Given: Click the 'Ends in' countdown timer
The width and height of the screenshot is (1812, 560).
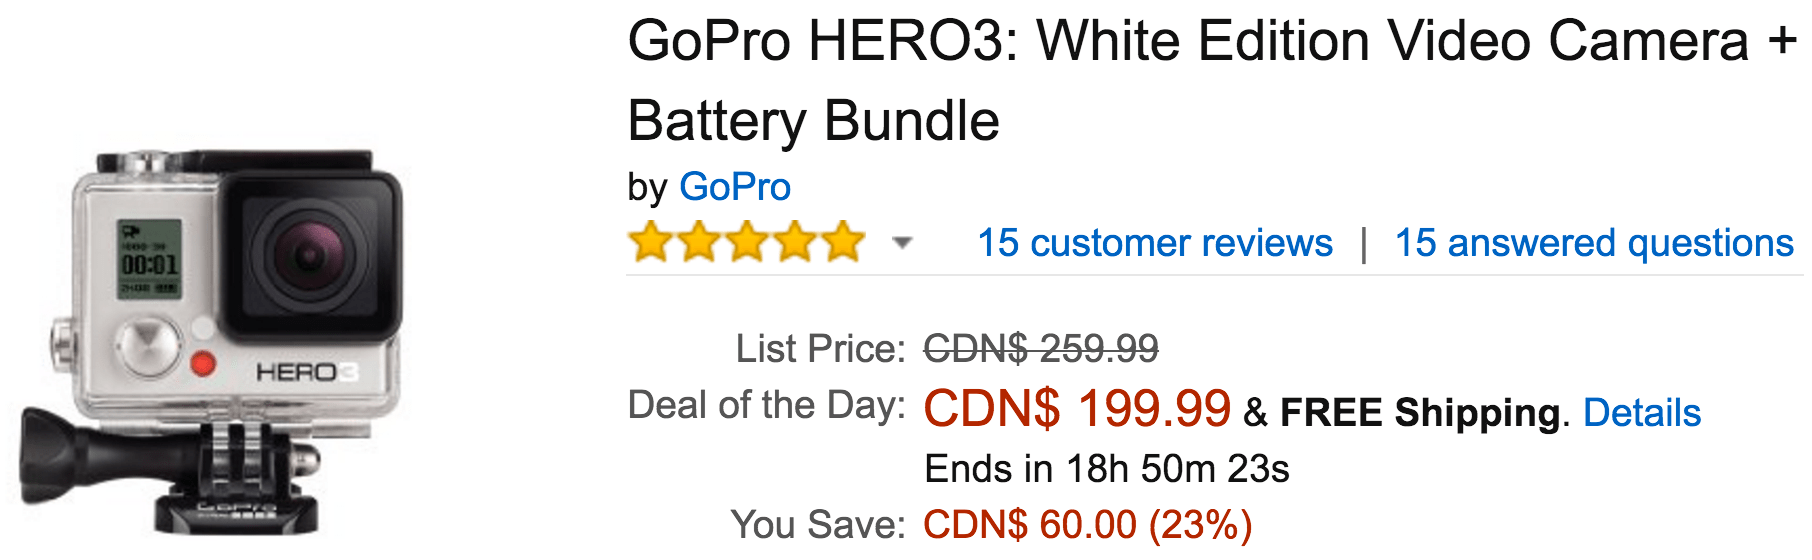Looking at the screenshot, I should [x=1107, y=468].
